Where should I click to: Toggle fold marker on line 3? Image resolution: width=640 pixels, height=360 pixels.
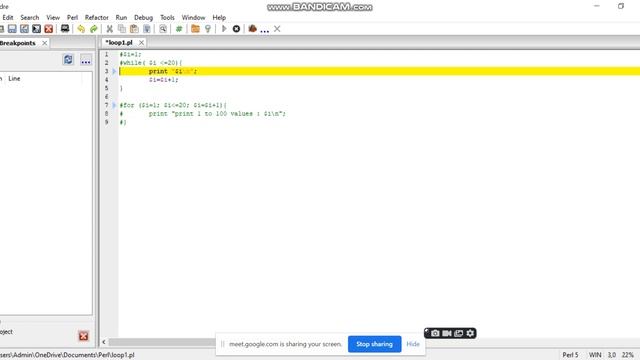(x=114, y=71)
